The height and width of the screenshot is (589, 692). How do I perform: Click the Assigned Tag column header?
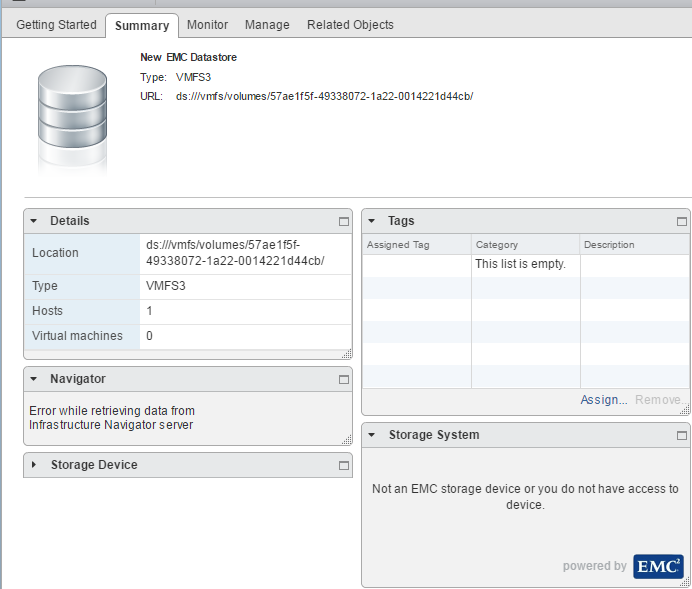(416, 244)
